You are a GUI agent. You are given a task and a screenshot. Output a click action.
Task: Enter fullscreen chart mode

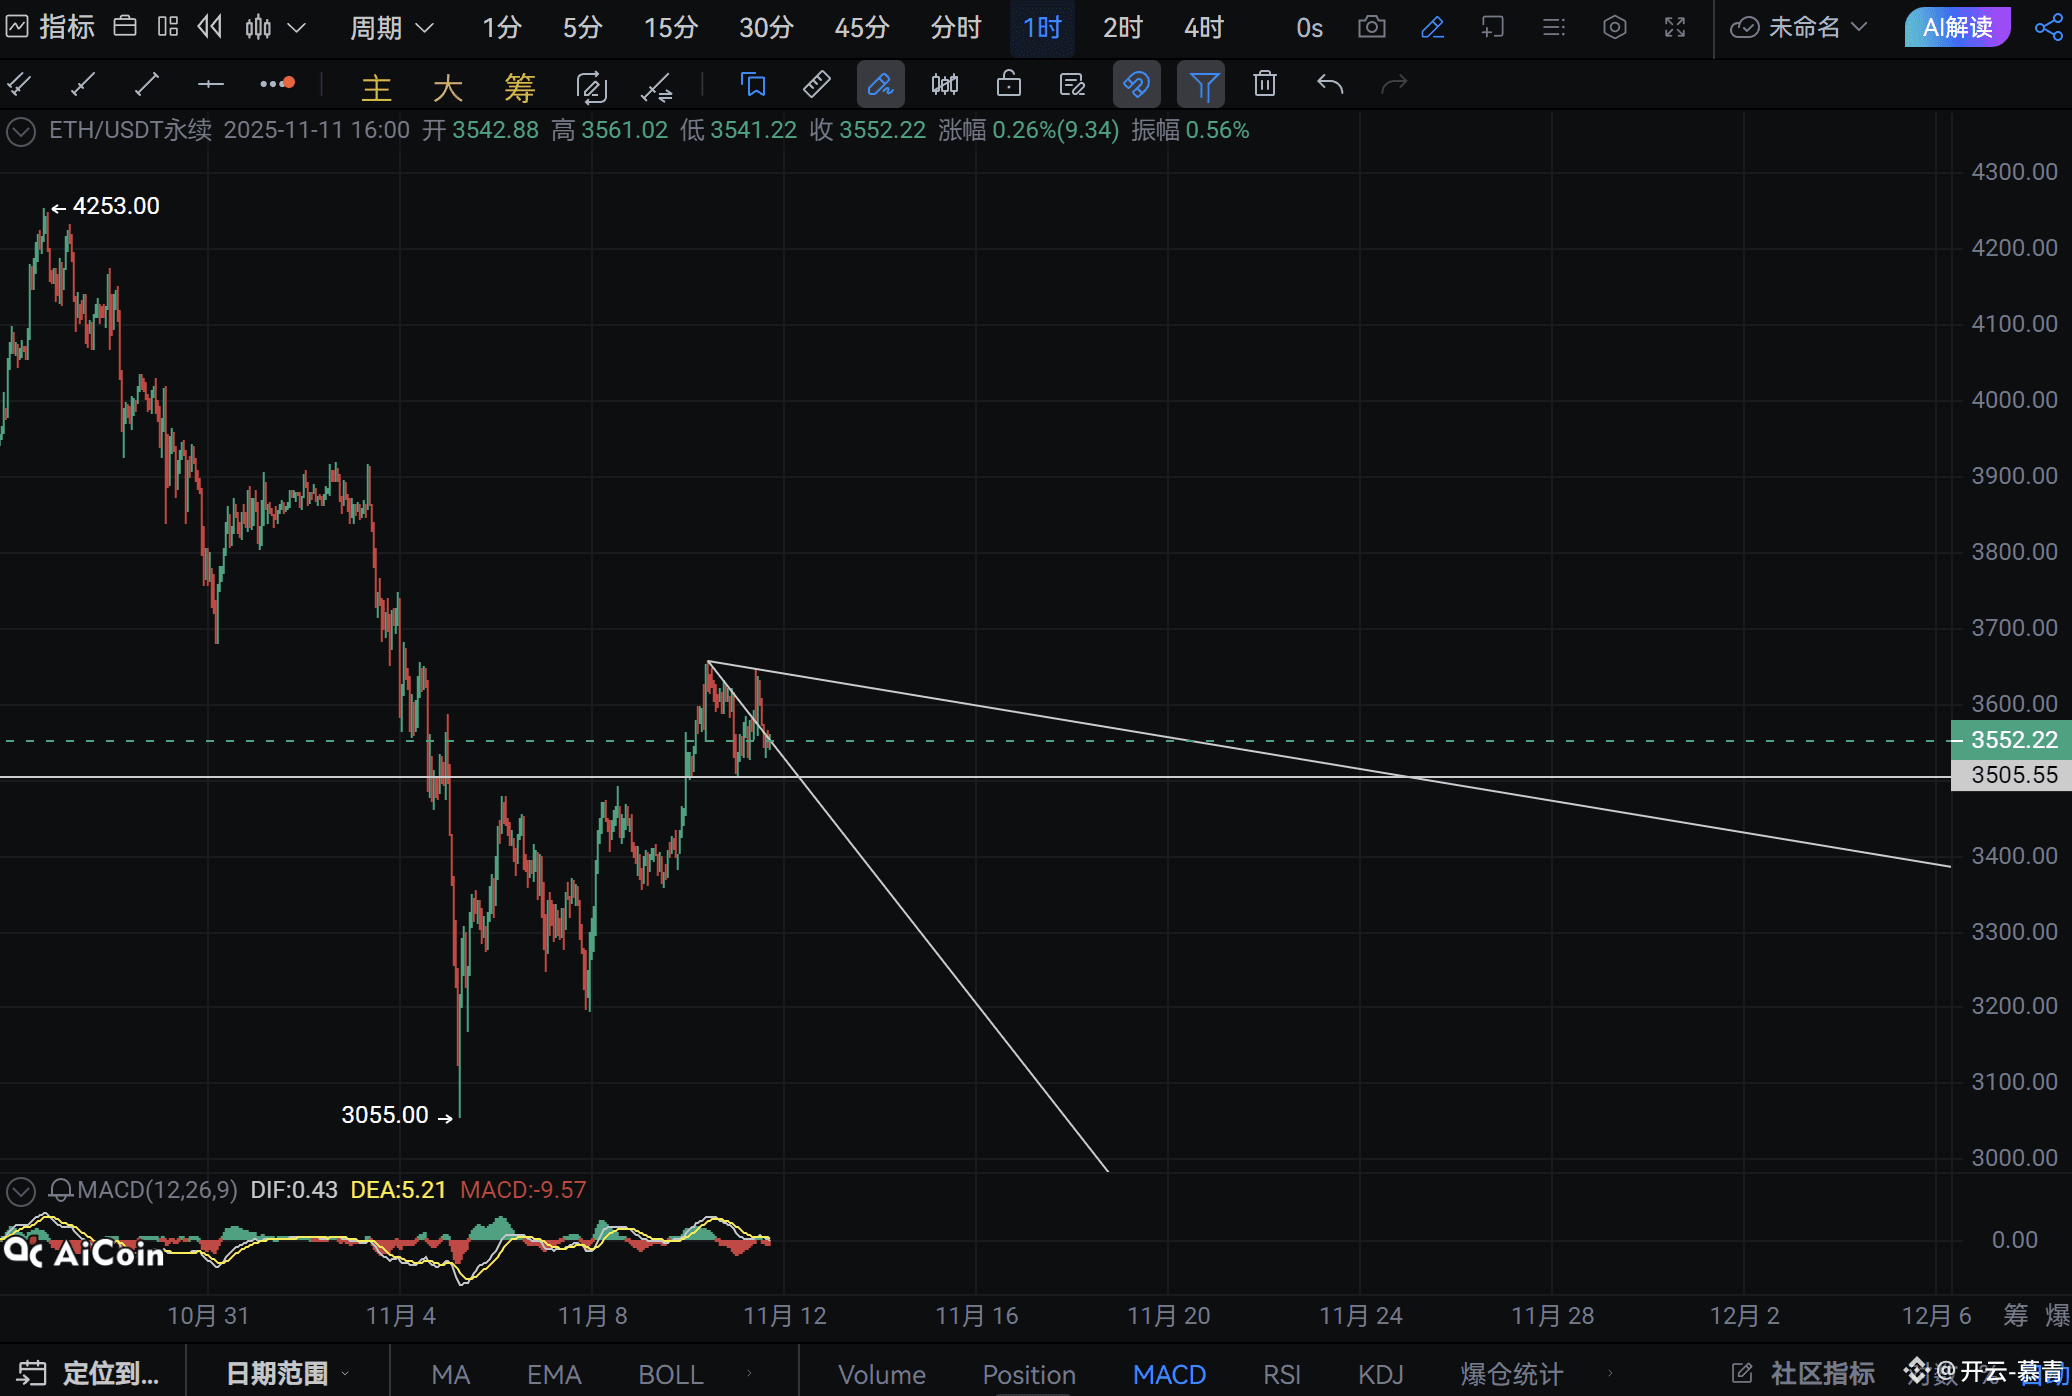(1675, 27)
